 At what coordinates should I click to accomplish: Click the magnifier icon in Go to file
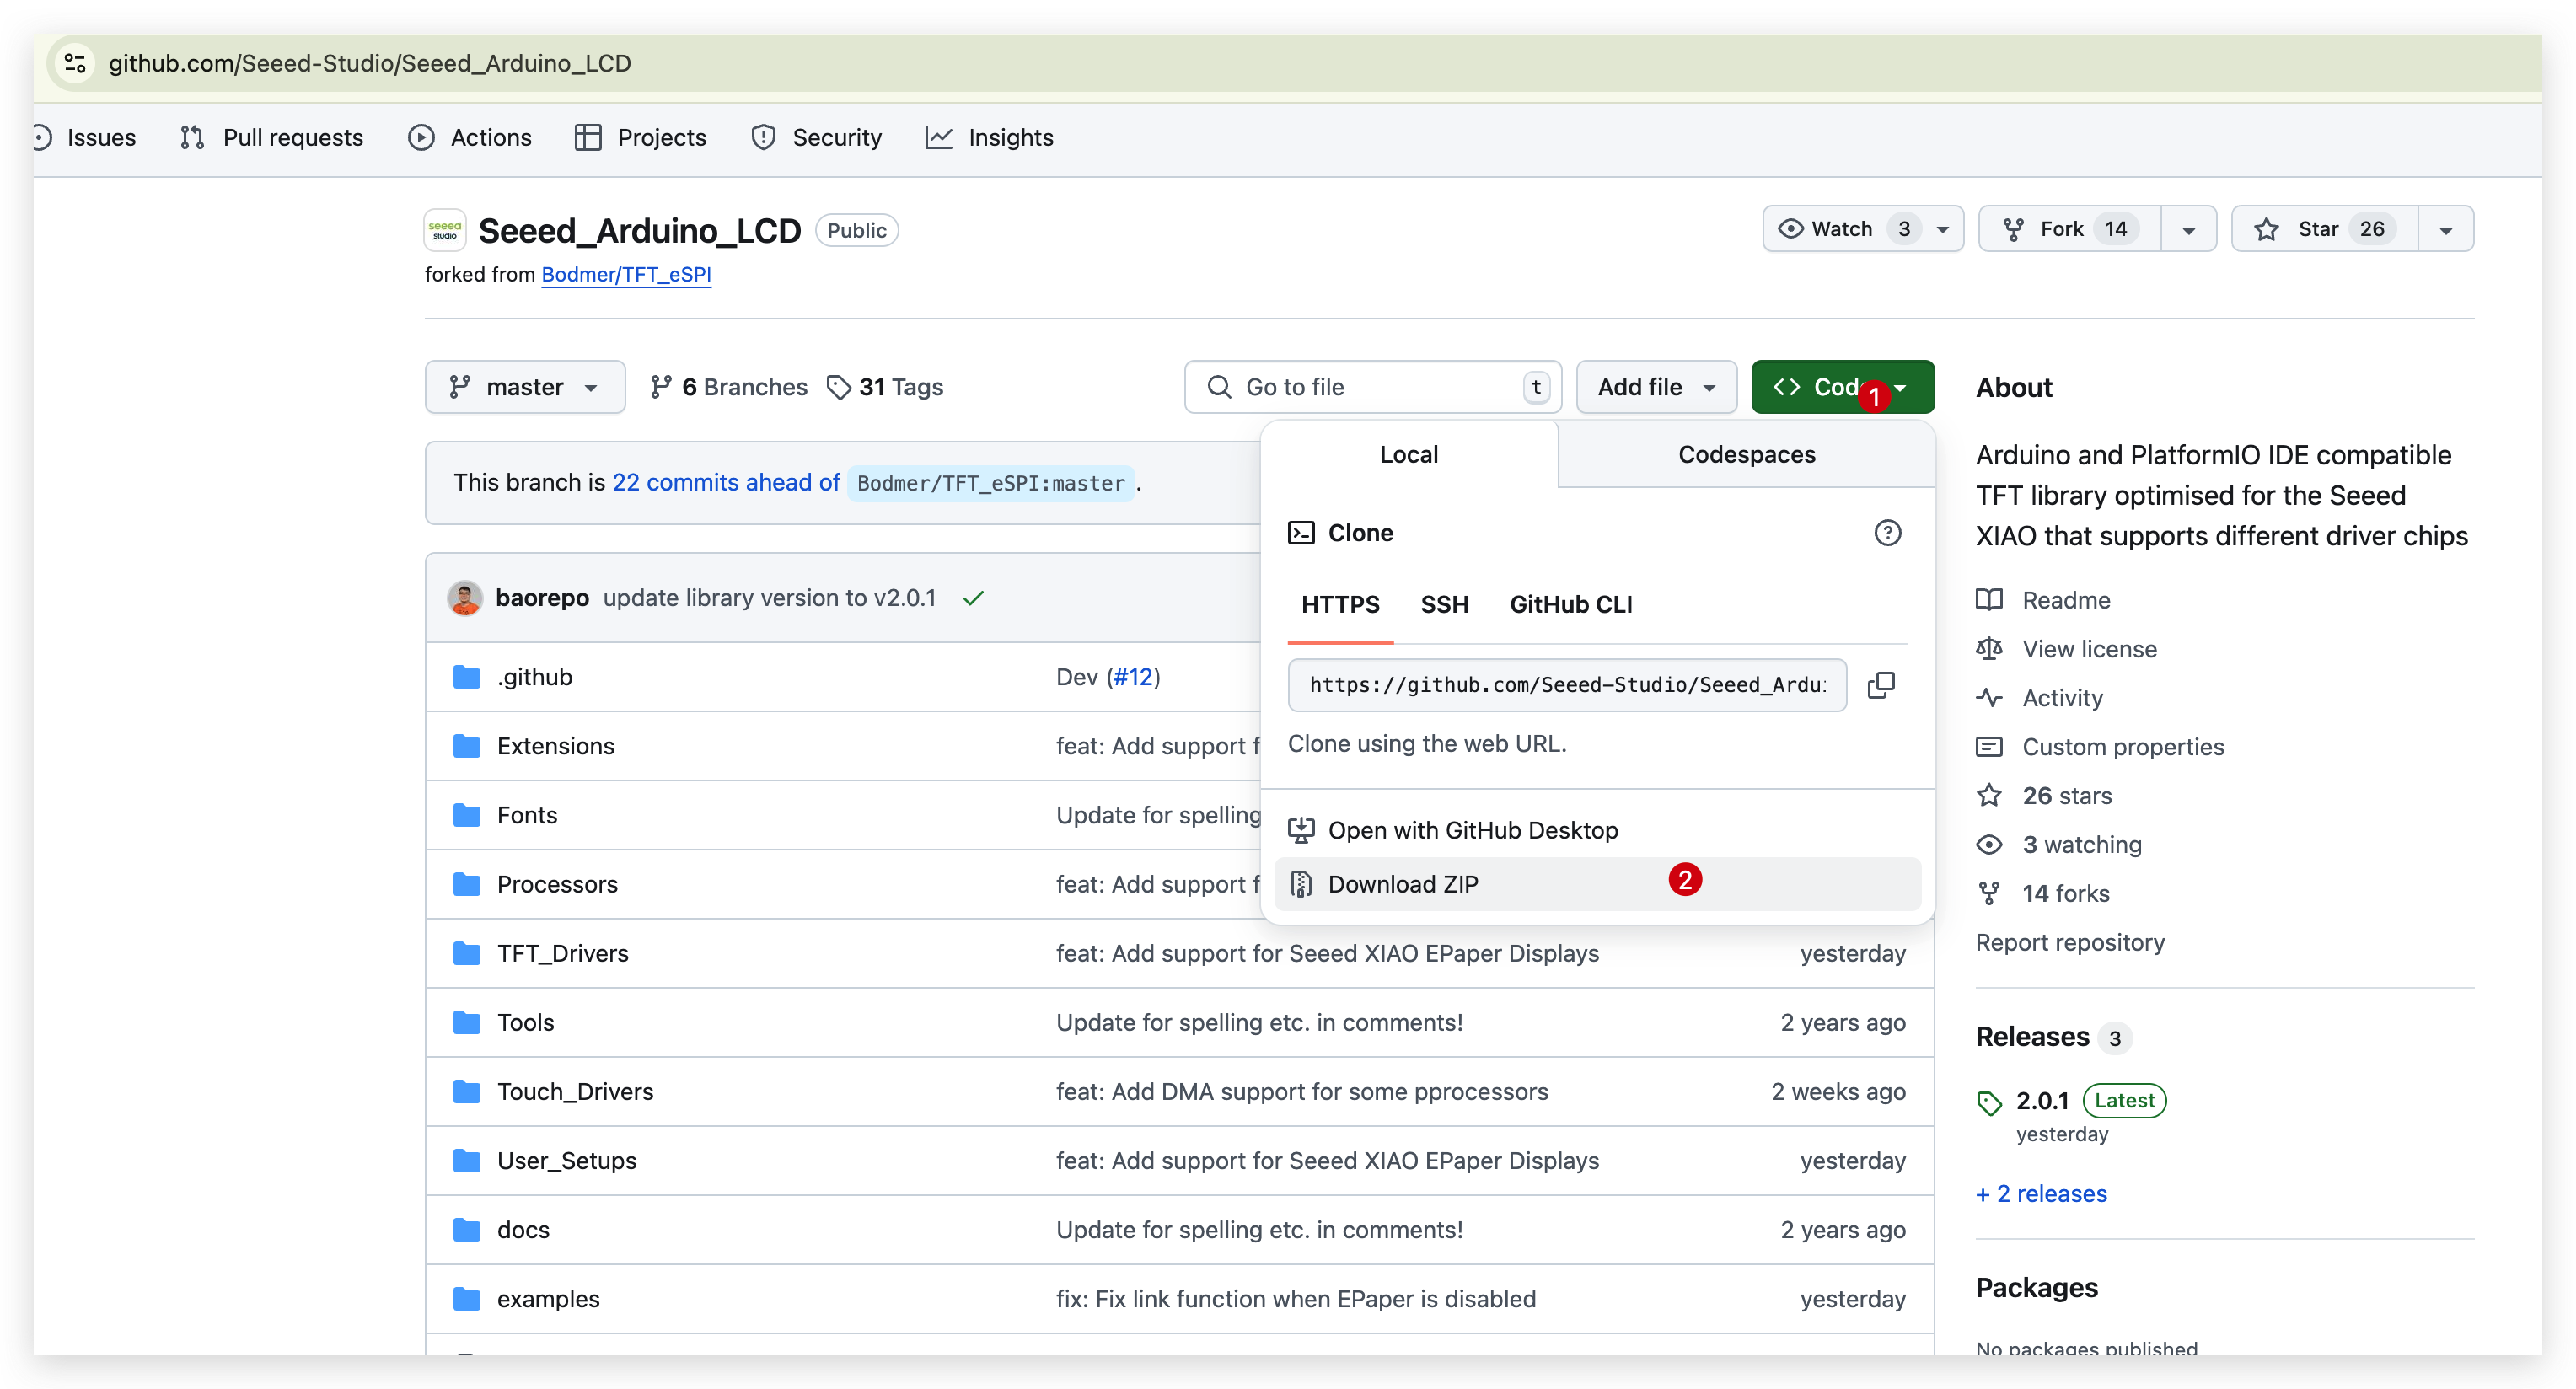[1219, 387]
